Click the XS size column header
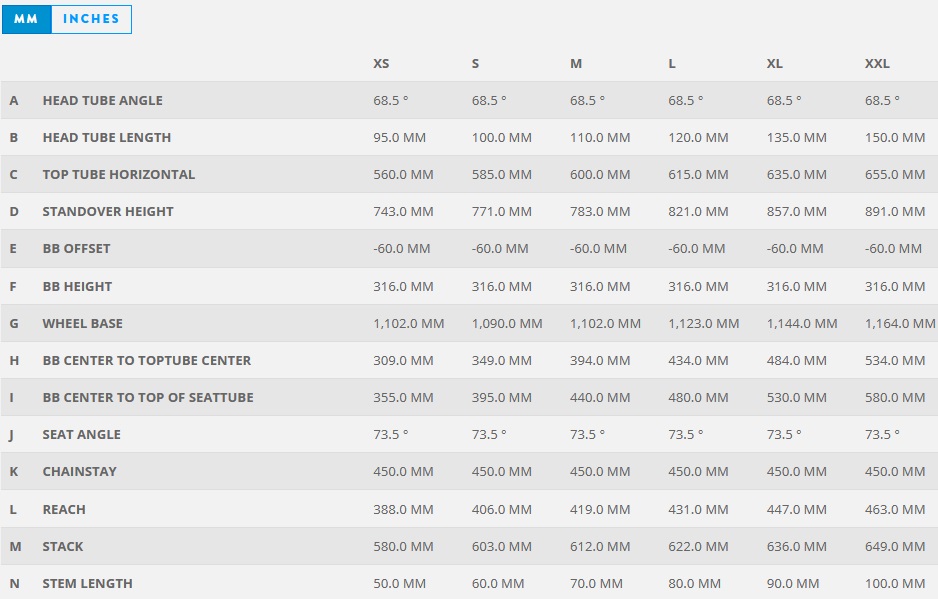 click(381, 63)
